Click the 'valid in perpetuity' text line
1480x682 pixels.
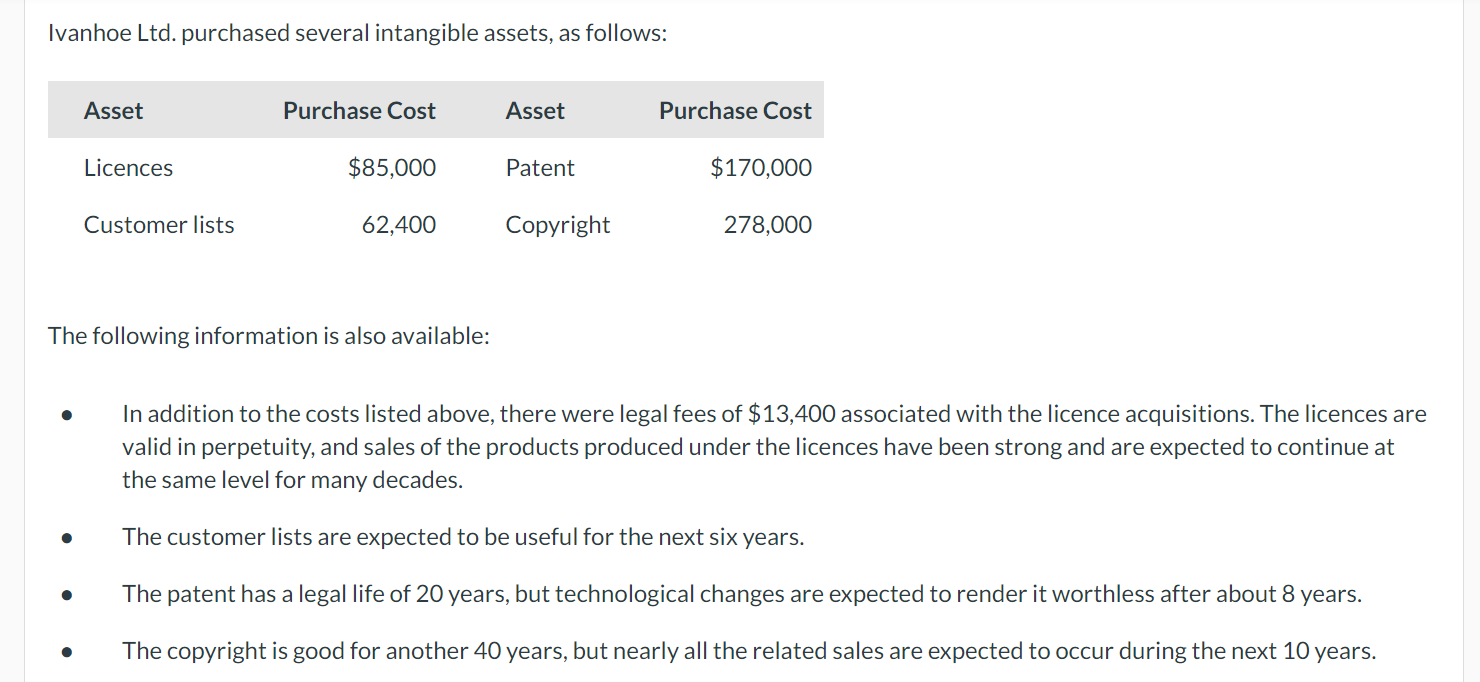tap(758, 447)
